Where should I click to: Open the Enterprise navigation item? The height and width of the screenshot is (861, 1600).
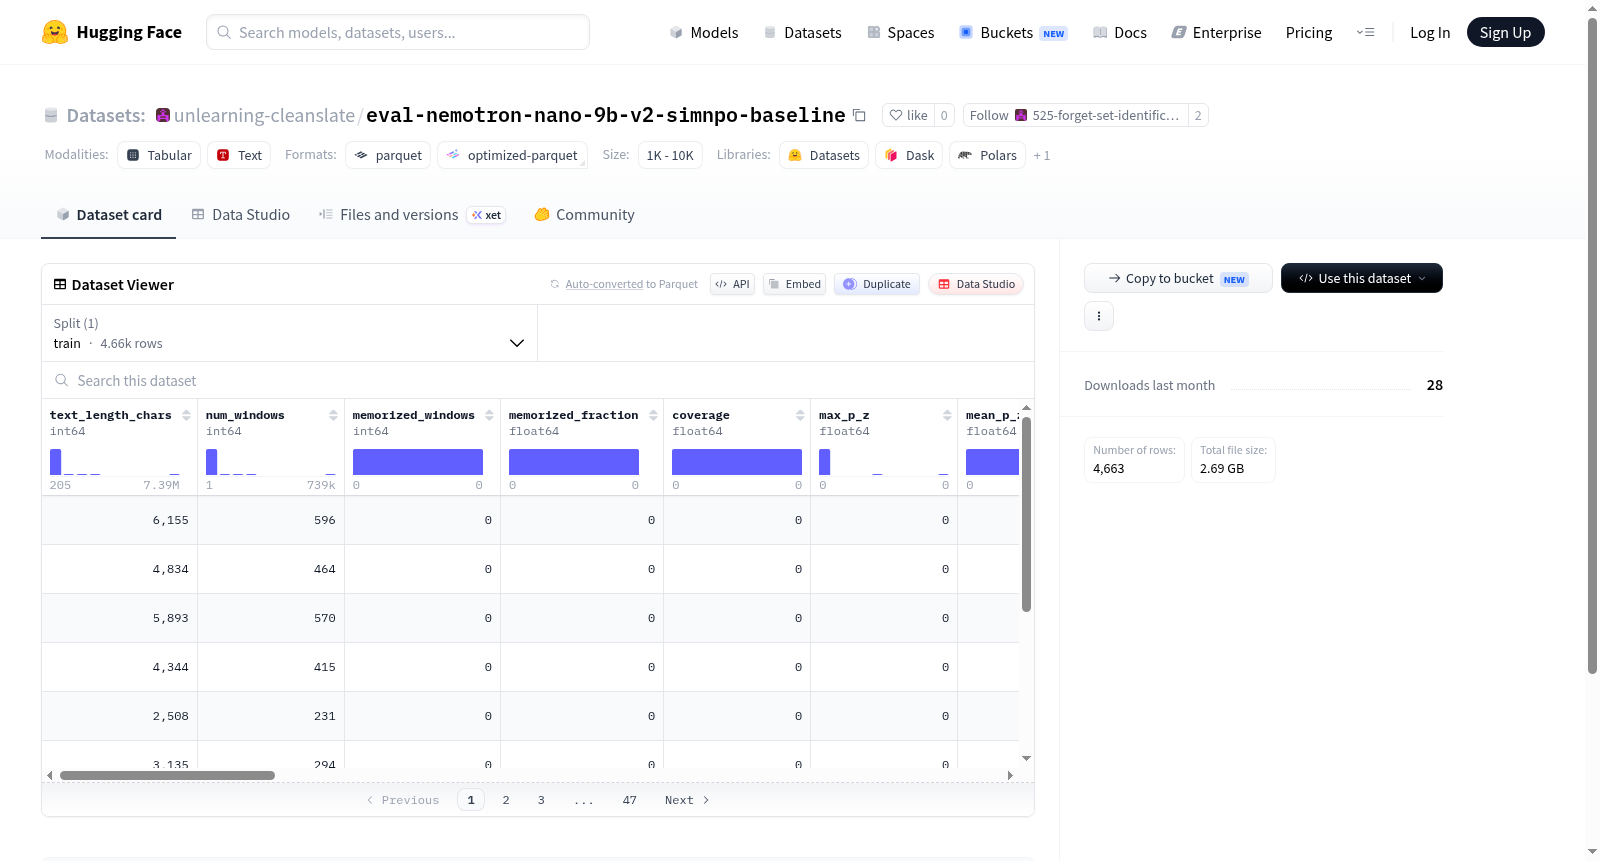click(1216, 32)
